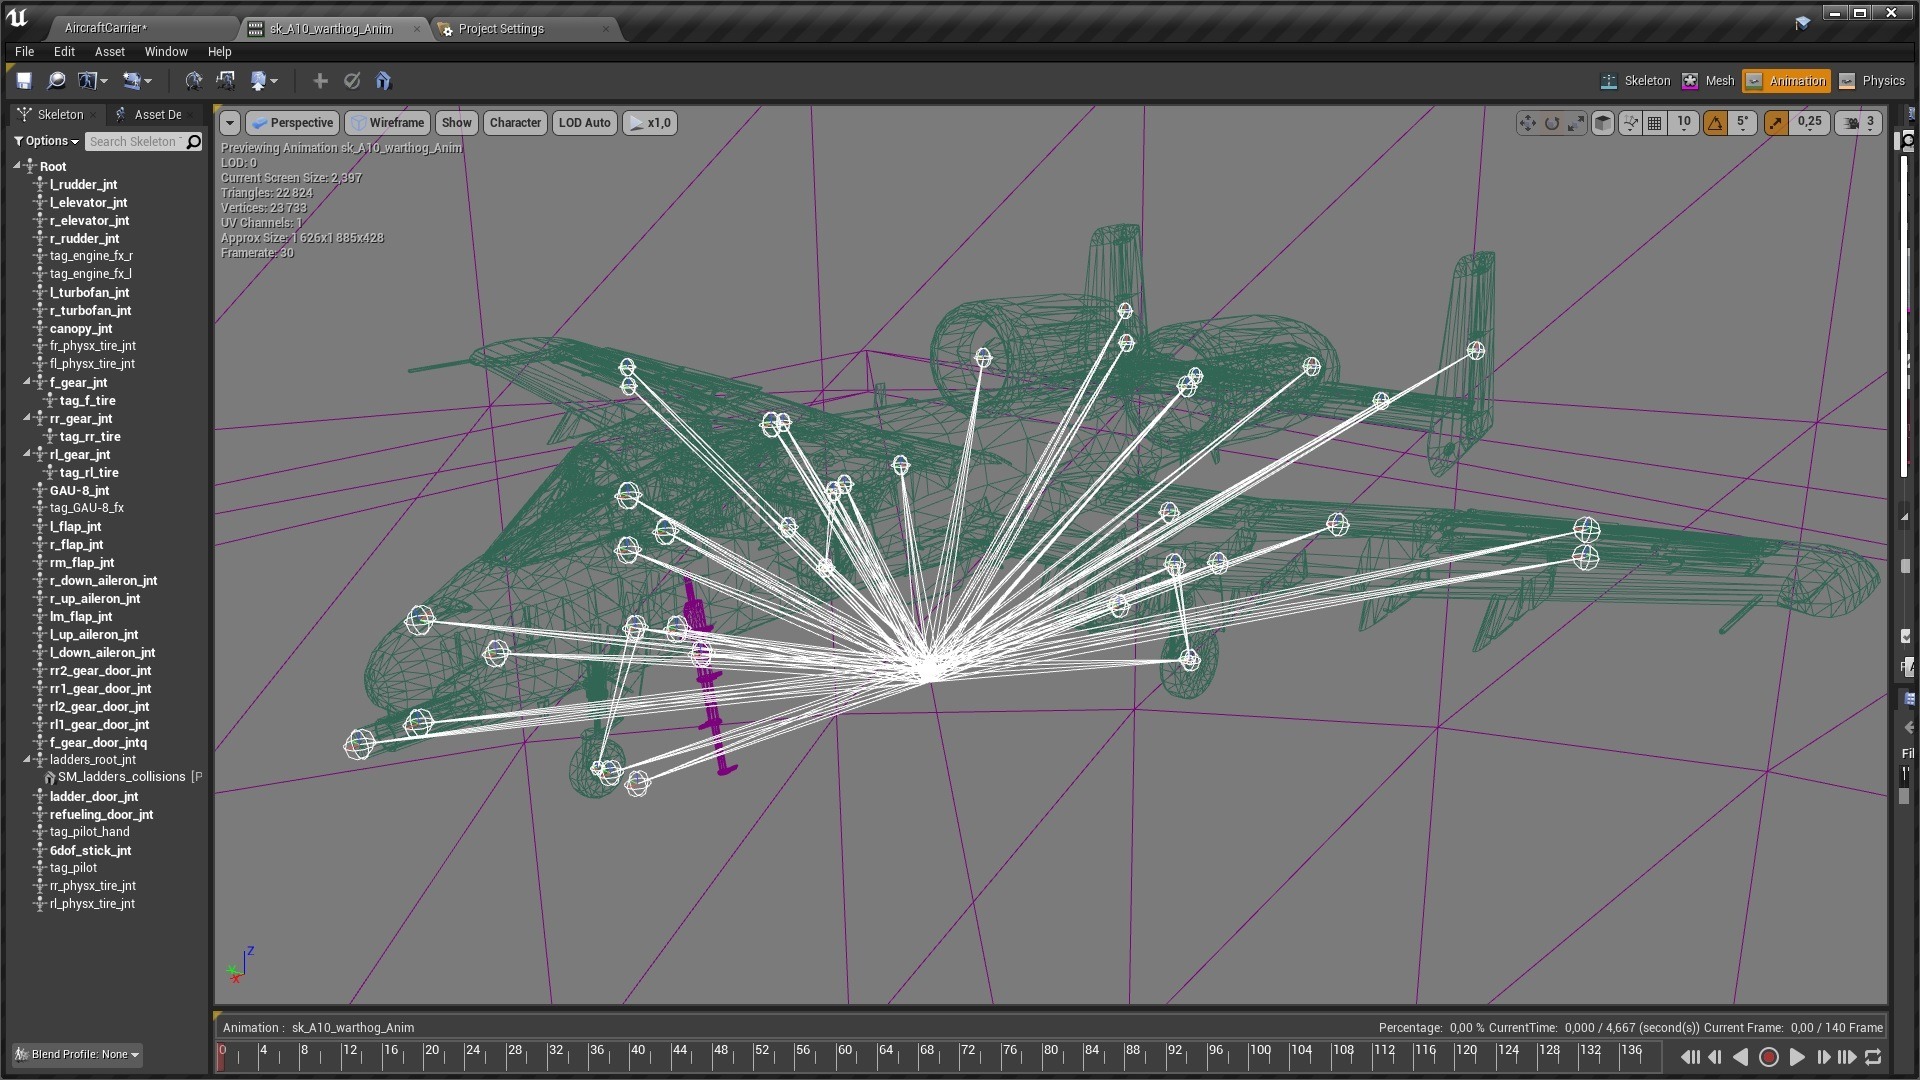Toggle scale snapping in viewport
The width and height of the screenshot is (1920, 1080).
[1776, 123]
